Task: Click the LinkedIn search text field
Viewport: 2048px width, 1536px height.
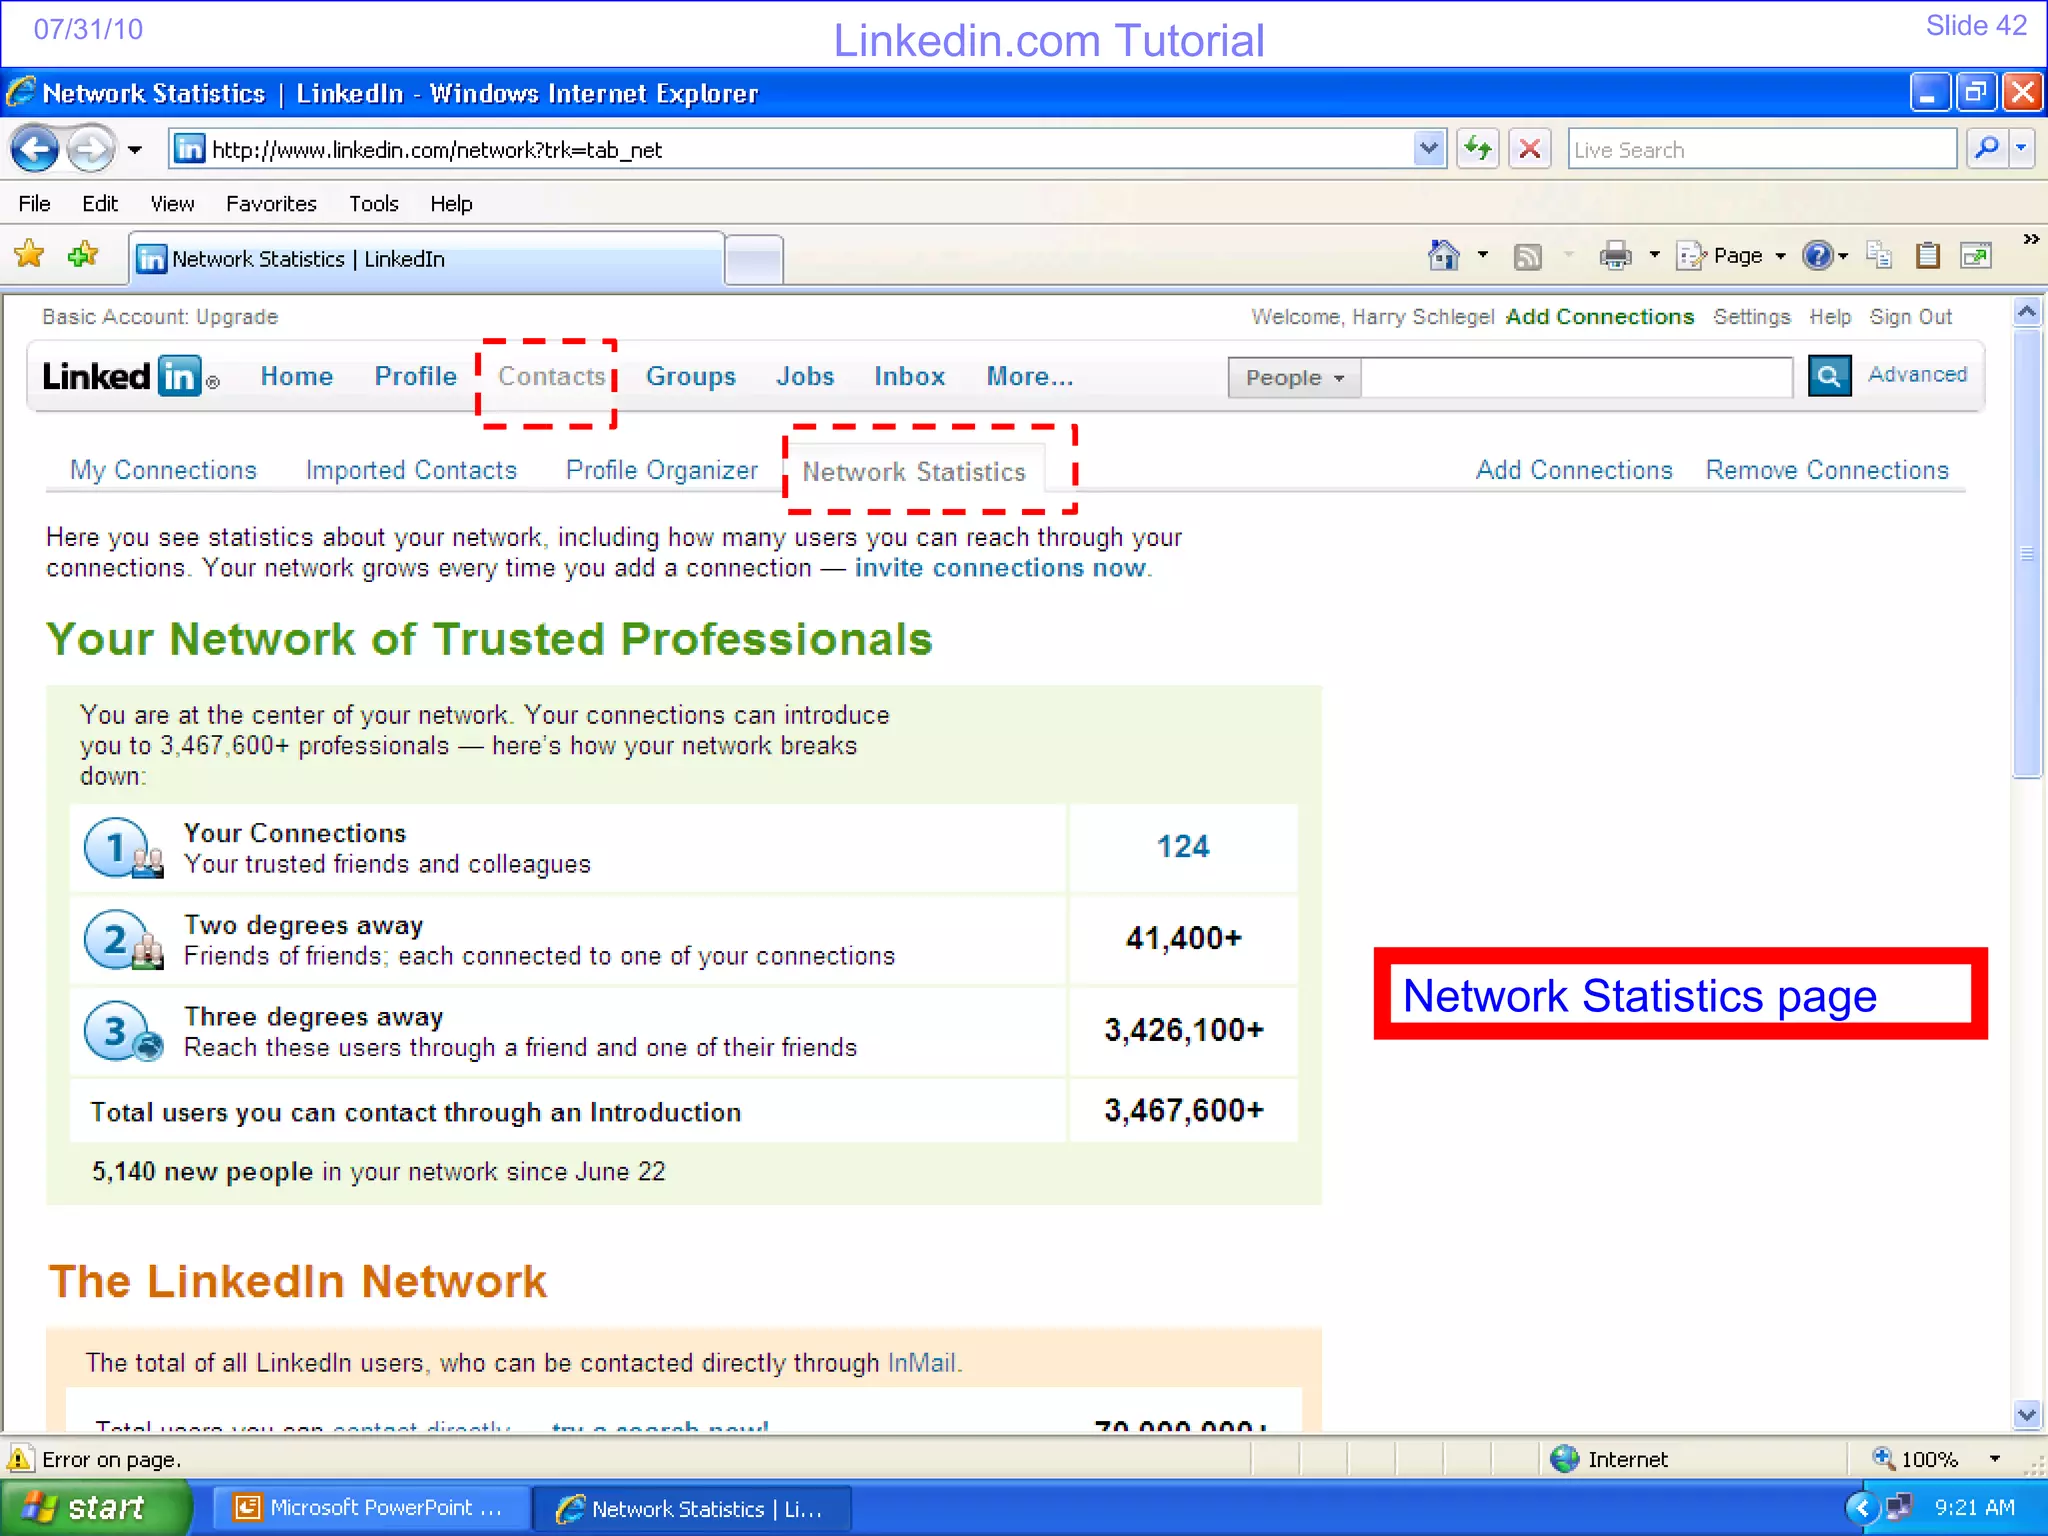Action: pos(1577,378)
